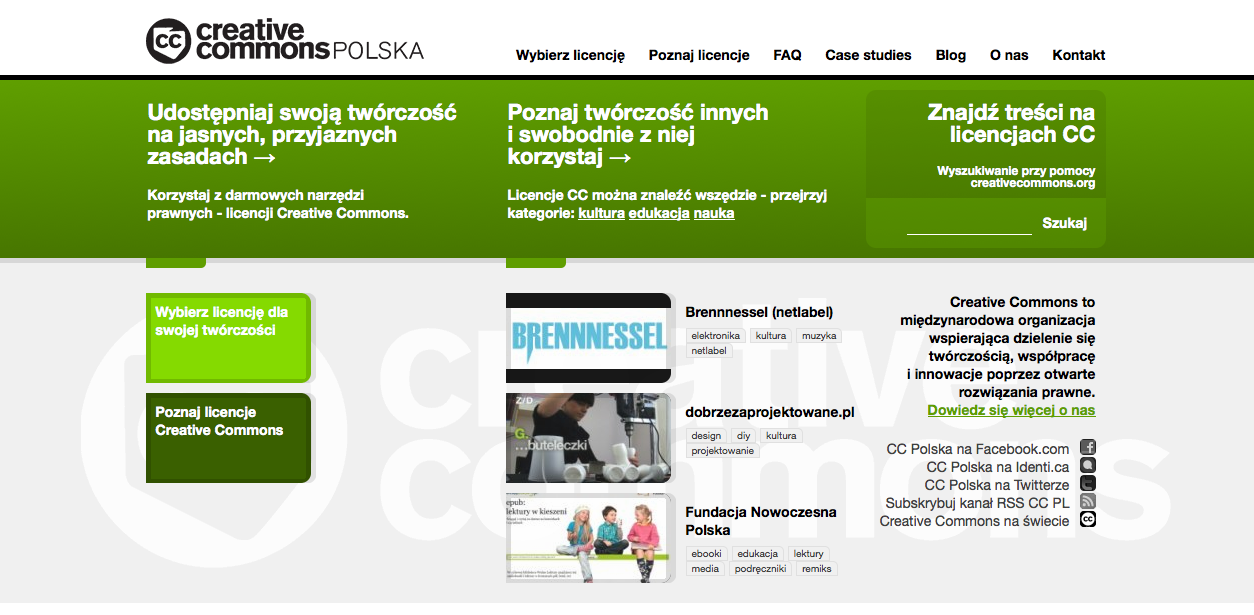Click the CC world icon
This screenshot has height=615, width=1254.
1088,520
